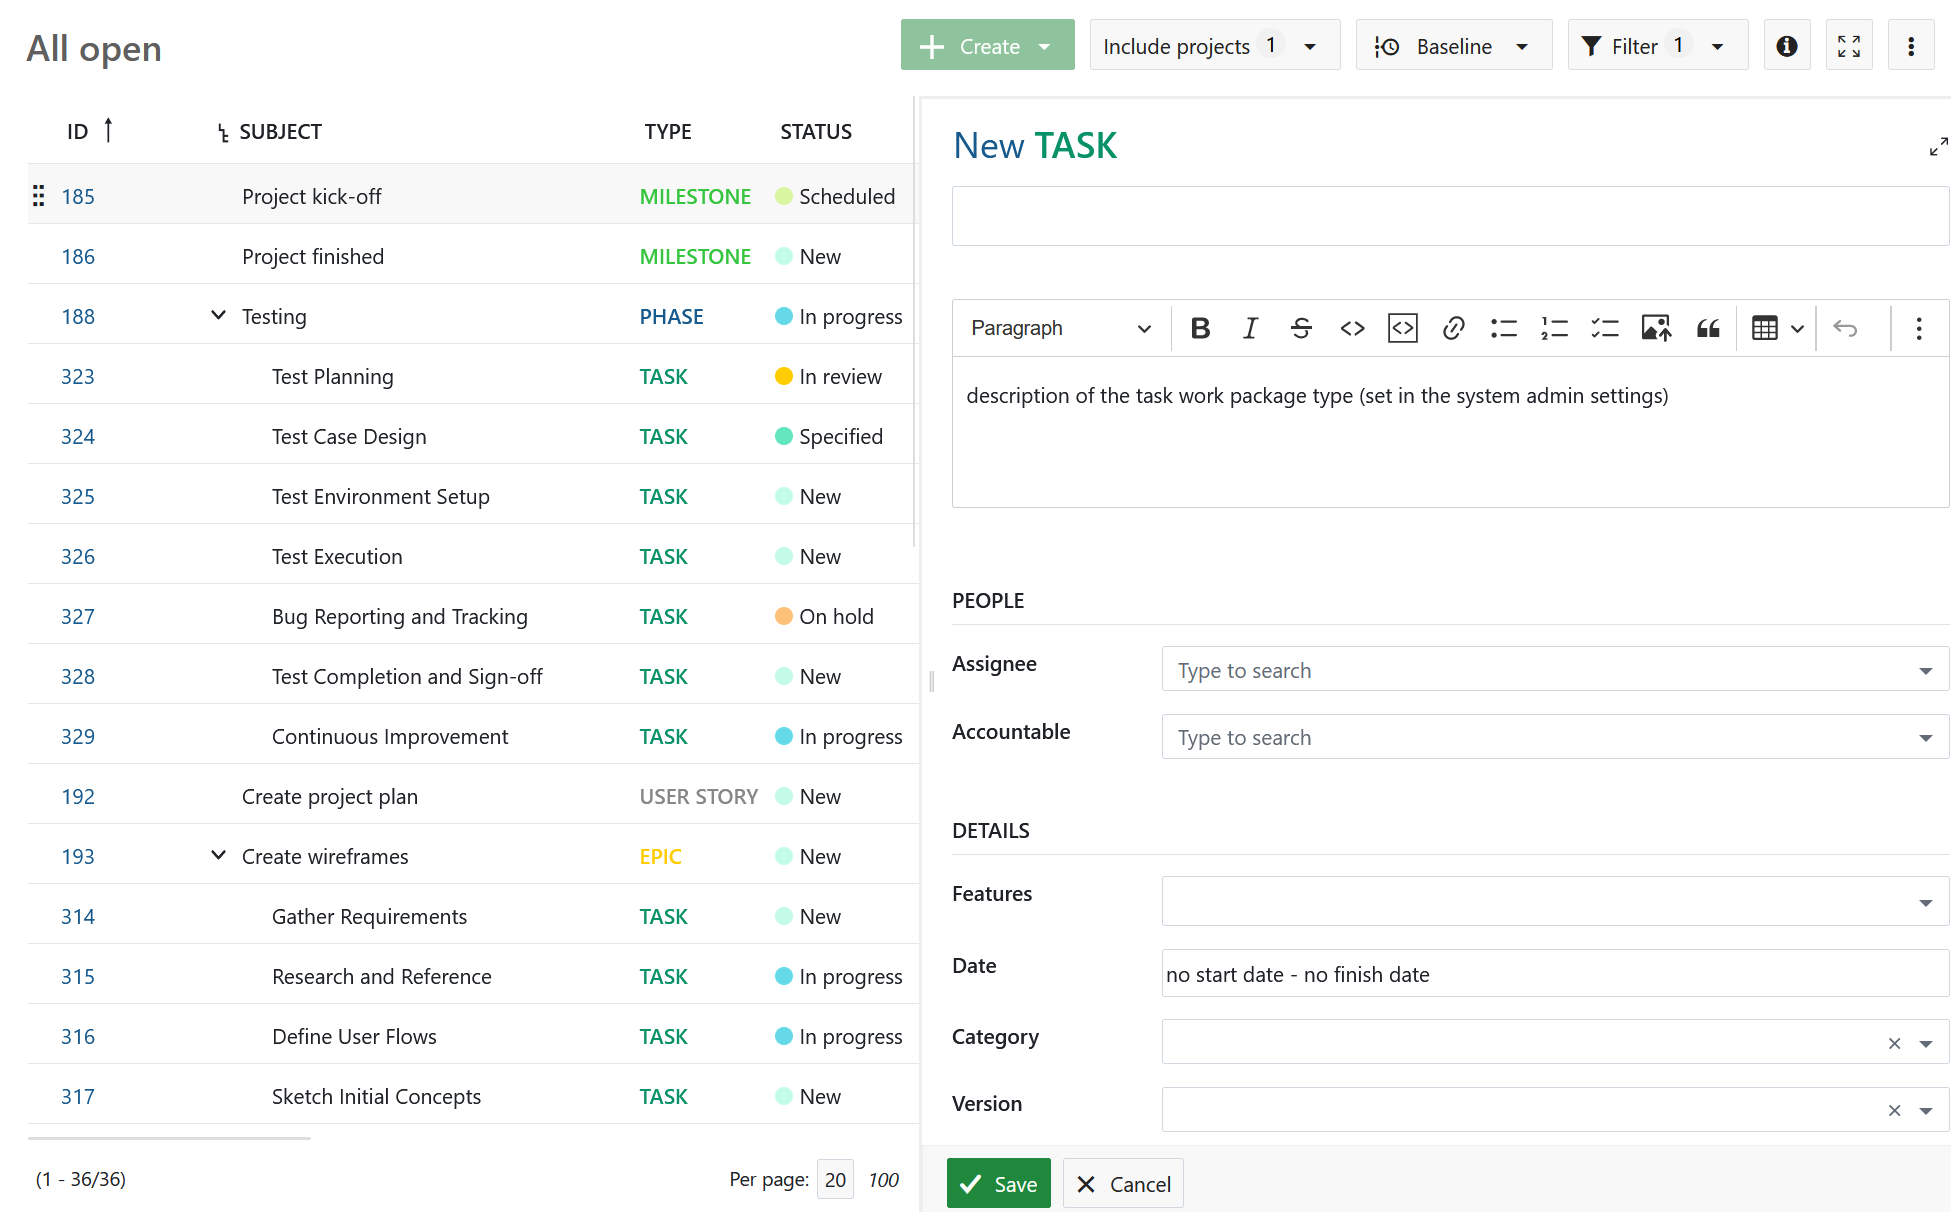Cancel creating the new task
The width and height of the screenshot is (1951, 1212).
click(x=1123, y=1184)
